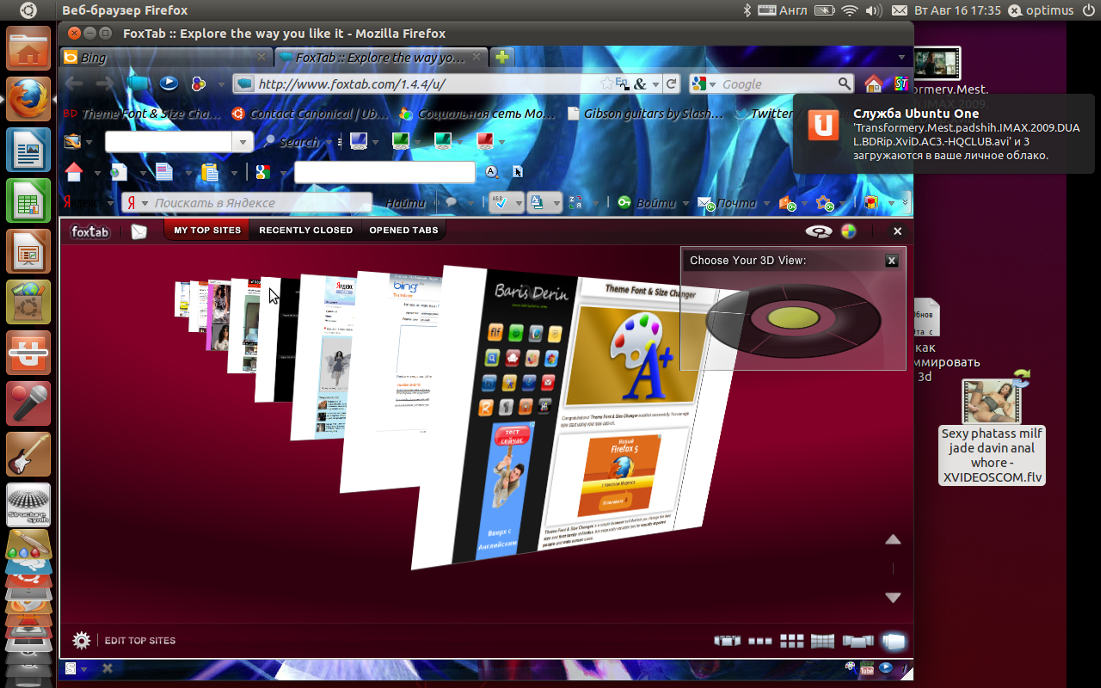
Task: Click the Firefox reload button in the address bar
Action: coord(672,84)
